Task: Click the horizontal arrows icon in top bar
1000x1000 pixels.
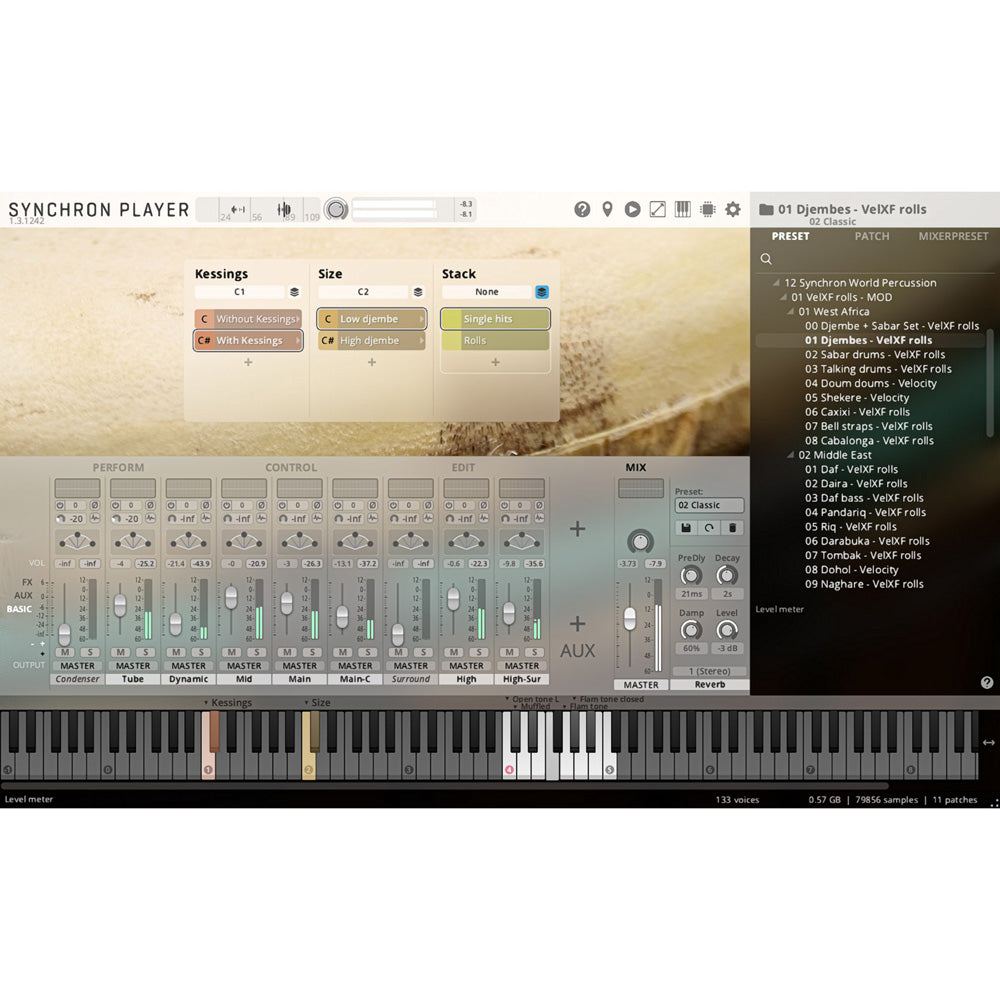Action: (x=238, y=209)
